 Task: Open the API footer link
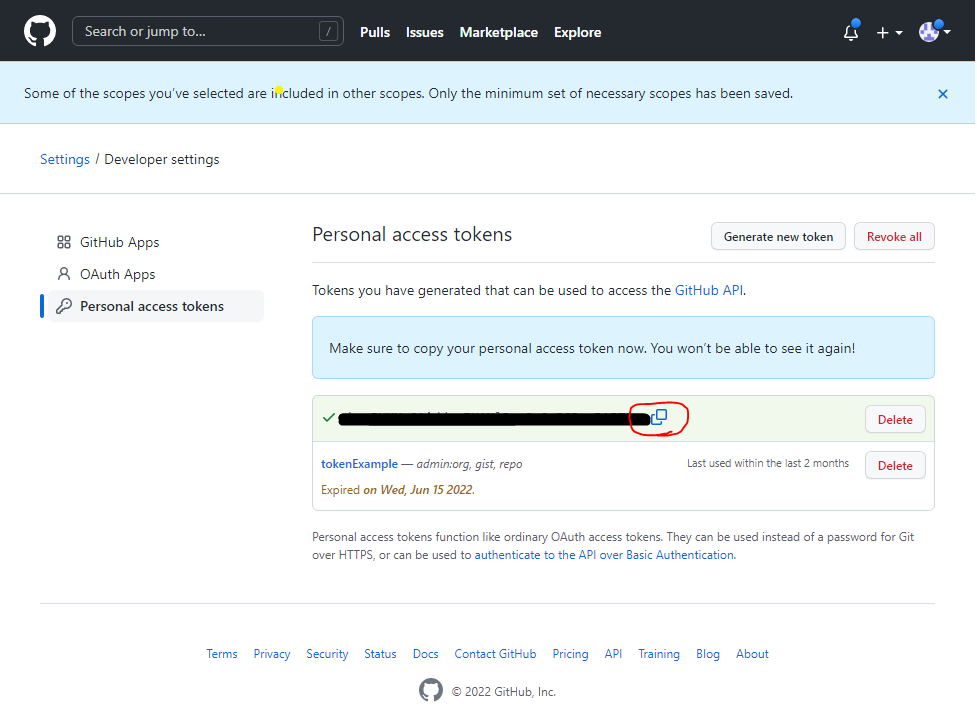coord(613,654)
